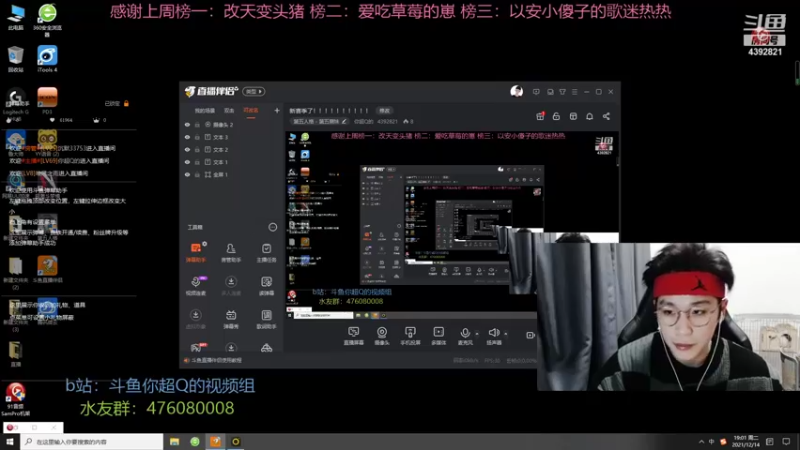Open the 歌词助手 tool
The width and height of the screenshot is (800, 450).
click(x=266, y=319)
